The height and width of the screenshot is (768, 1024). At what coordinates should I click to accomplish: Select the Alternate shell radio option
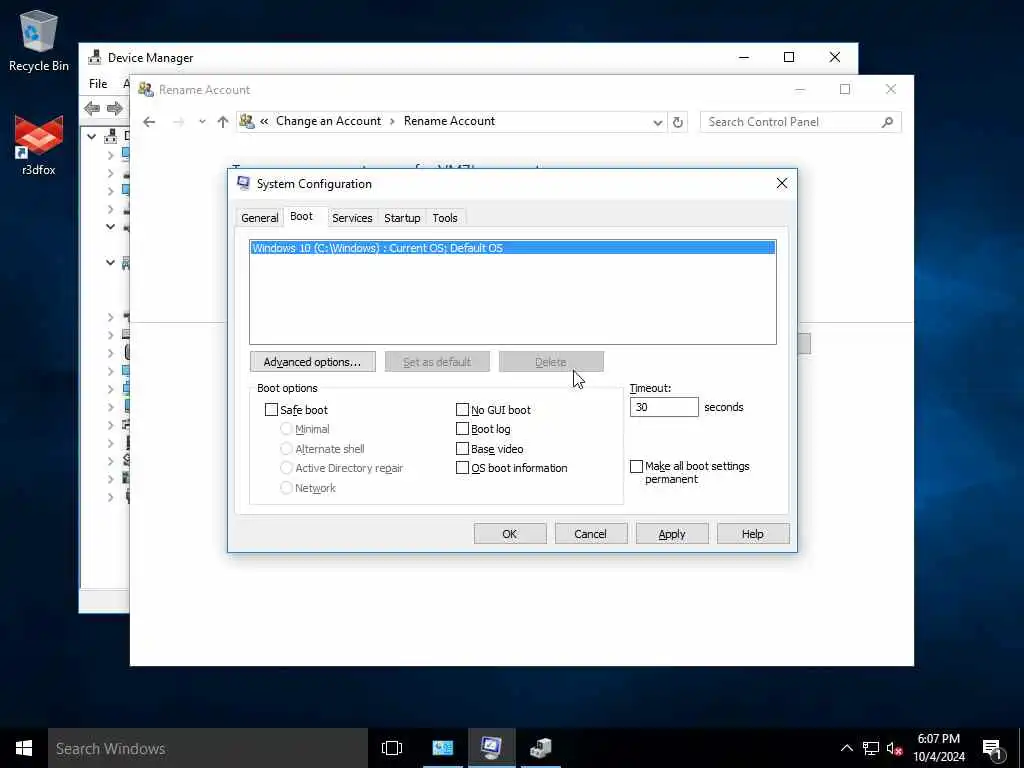286,449
